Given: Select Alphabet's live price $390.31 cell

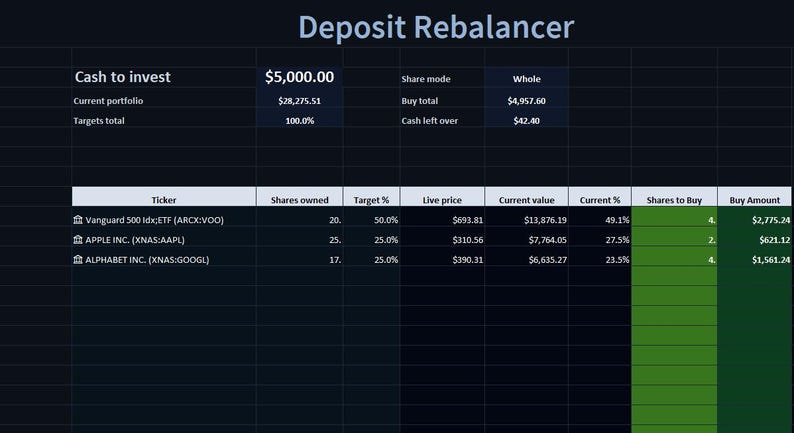Looking at the screenshot, I should click(442, 259).
